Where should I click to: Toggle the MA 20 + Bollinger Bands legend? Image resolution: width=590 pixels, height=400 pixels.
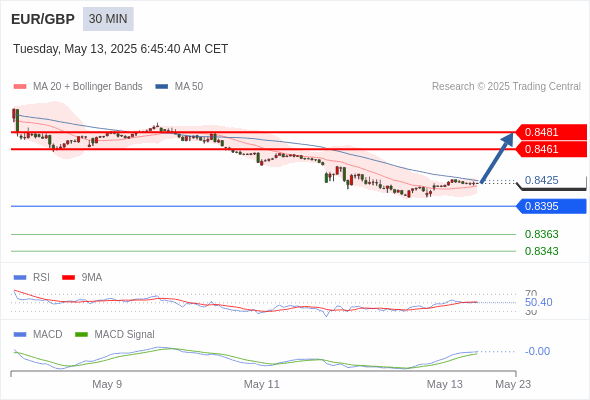[78, 87]
